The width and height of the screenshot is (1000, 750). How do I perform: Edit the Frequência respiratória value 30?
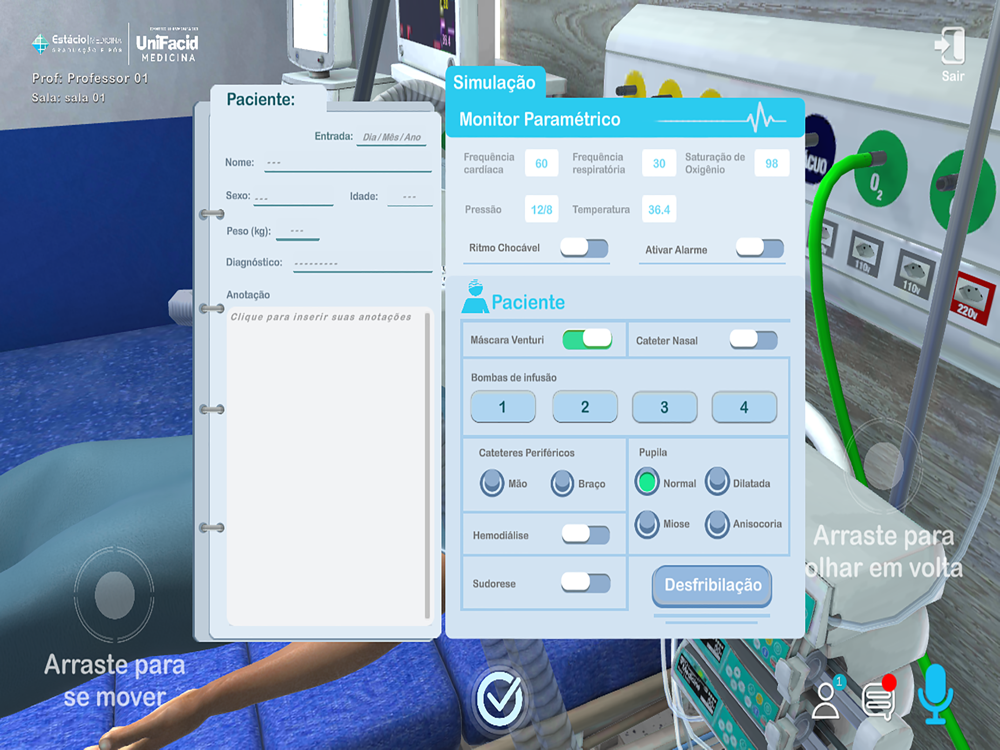click(x=659, y=163)
